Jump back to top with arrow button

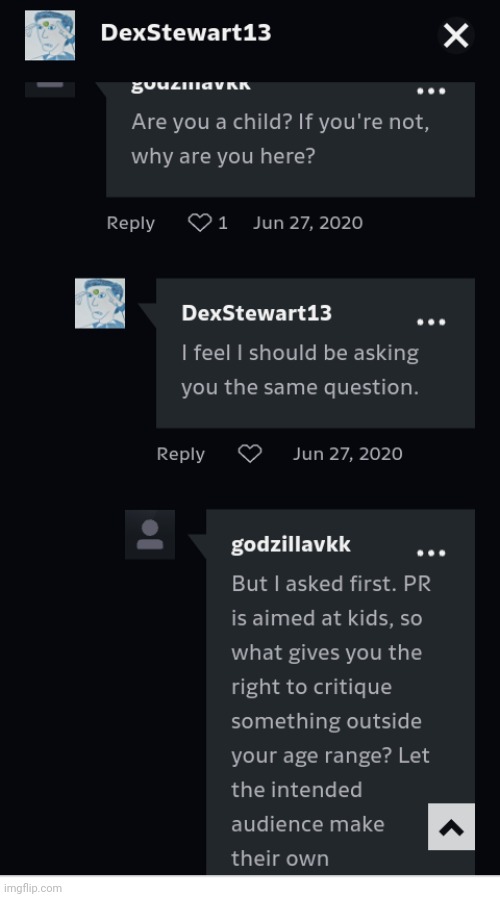pos(451,827)
